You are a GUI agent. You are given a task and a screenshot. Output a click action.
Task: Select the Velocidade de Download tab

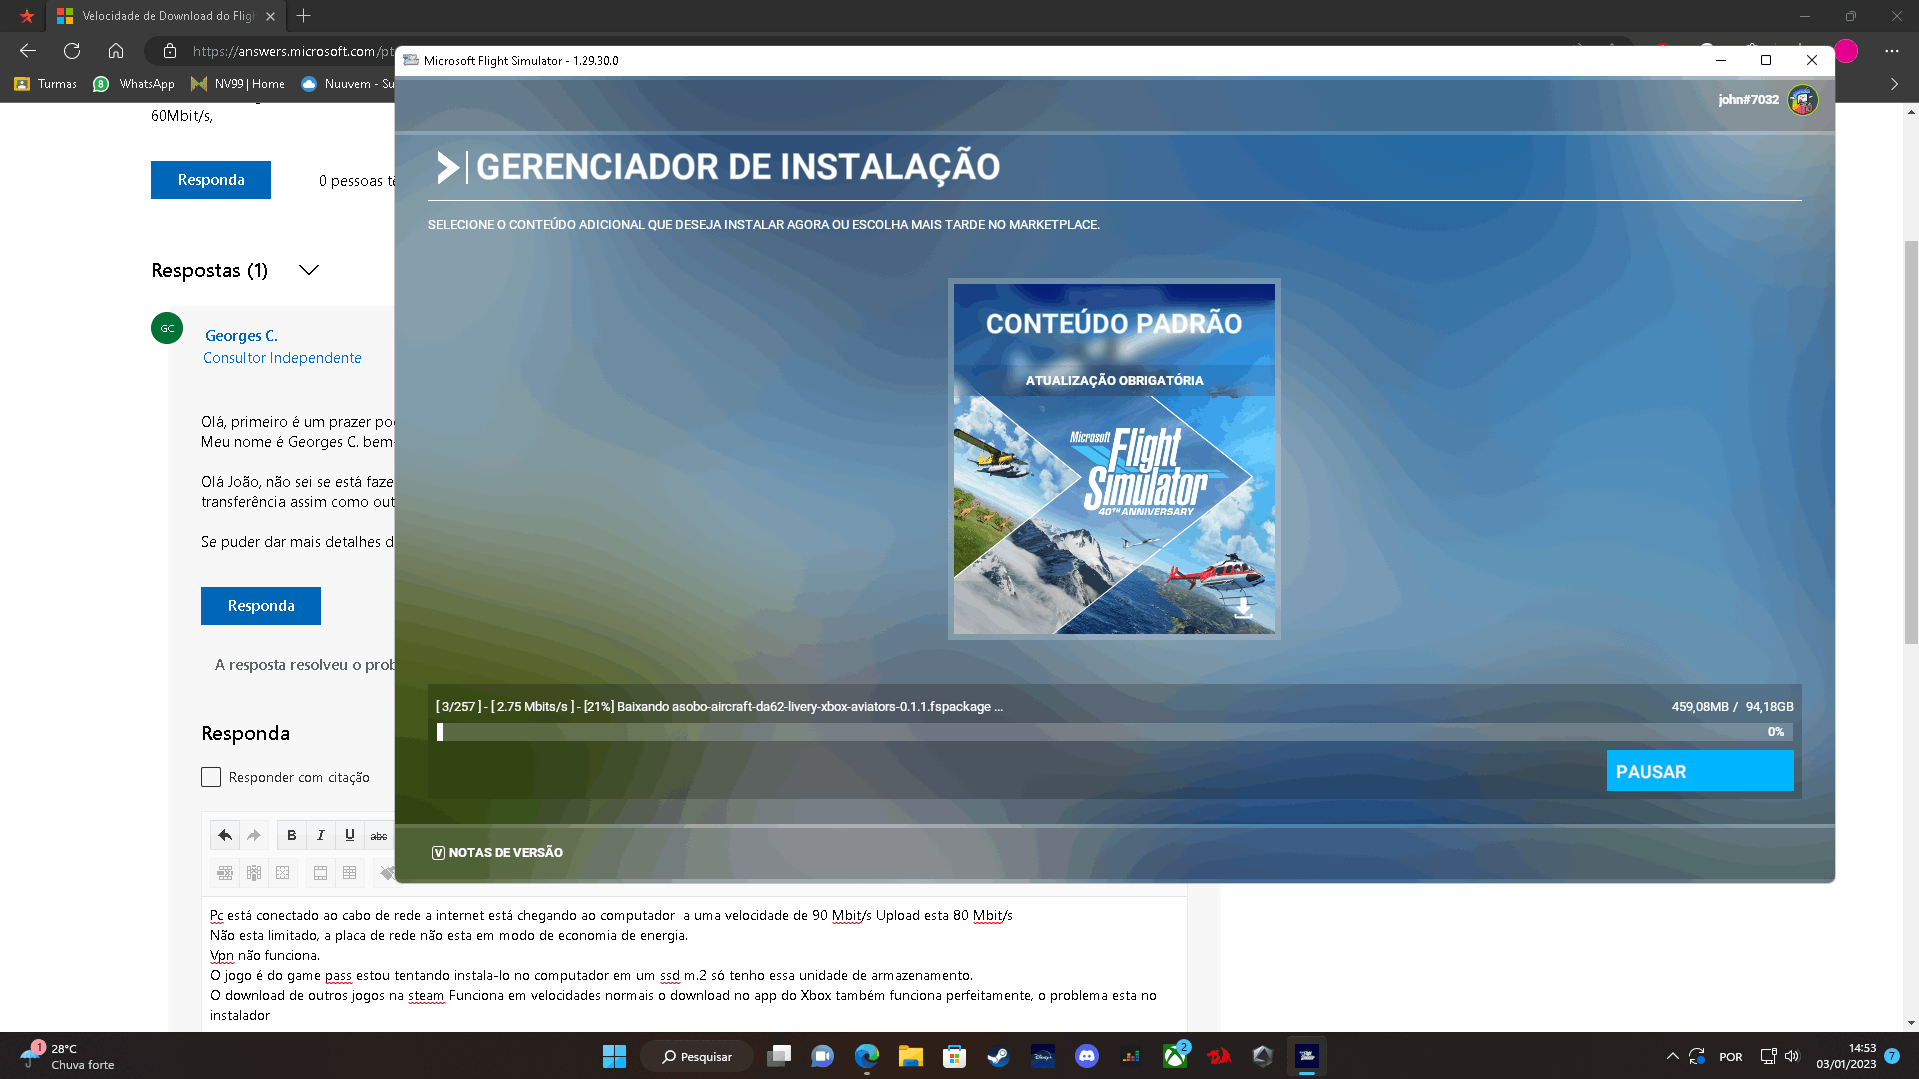[166, 16]
